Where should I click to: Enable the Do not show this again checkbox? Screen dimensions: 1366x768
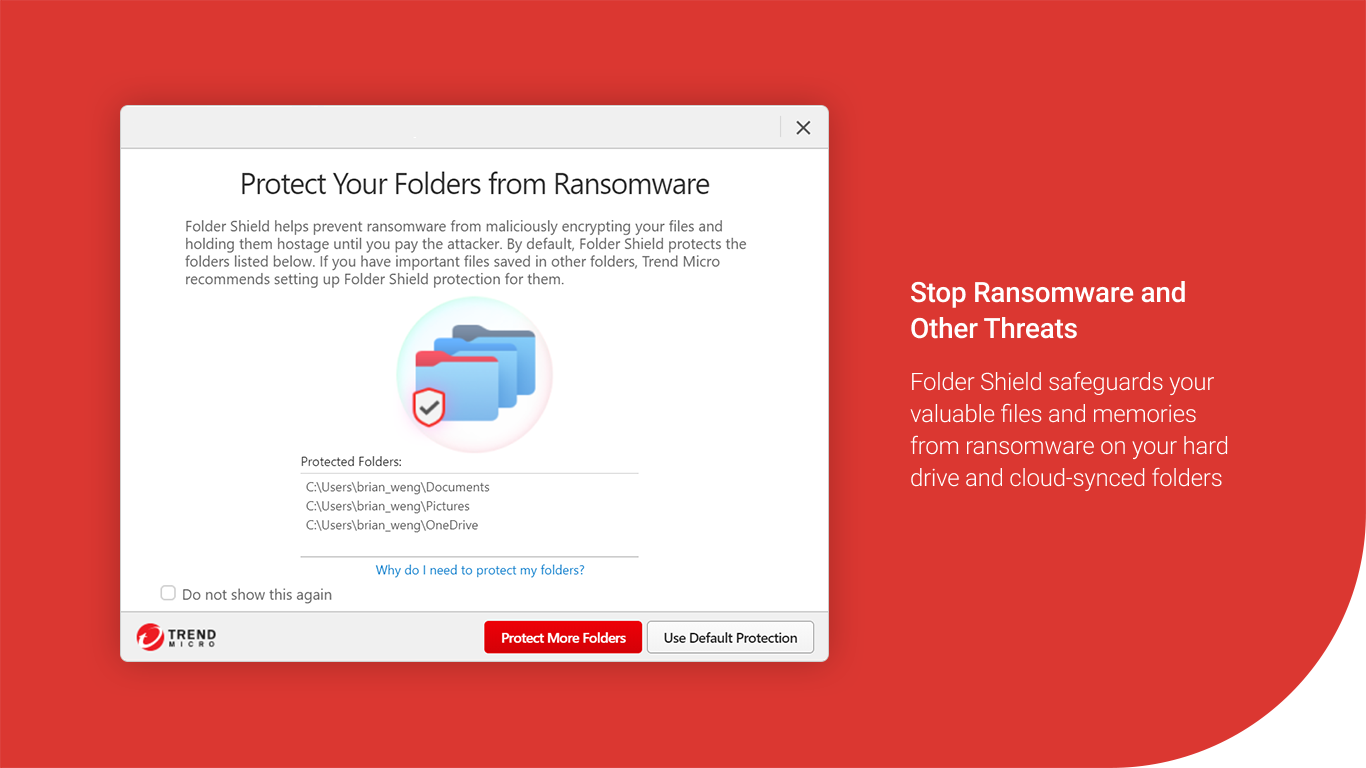pos(168,593)
